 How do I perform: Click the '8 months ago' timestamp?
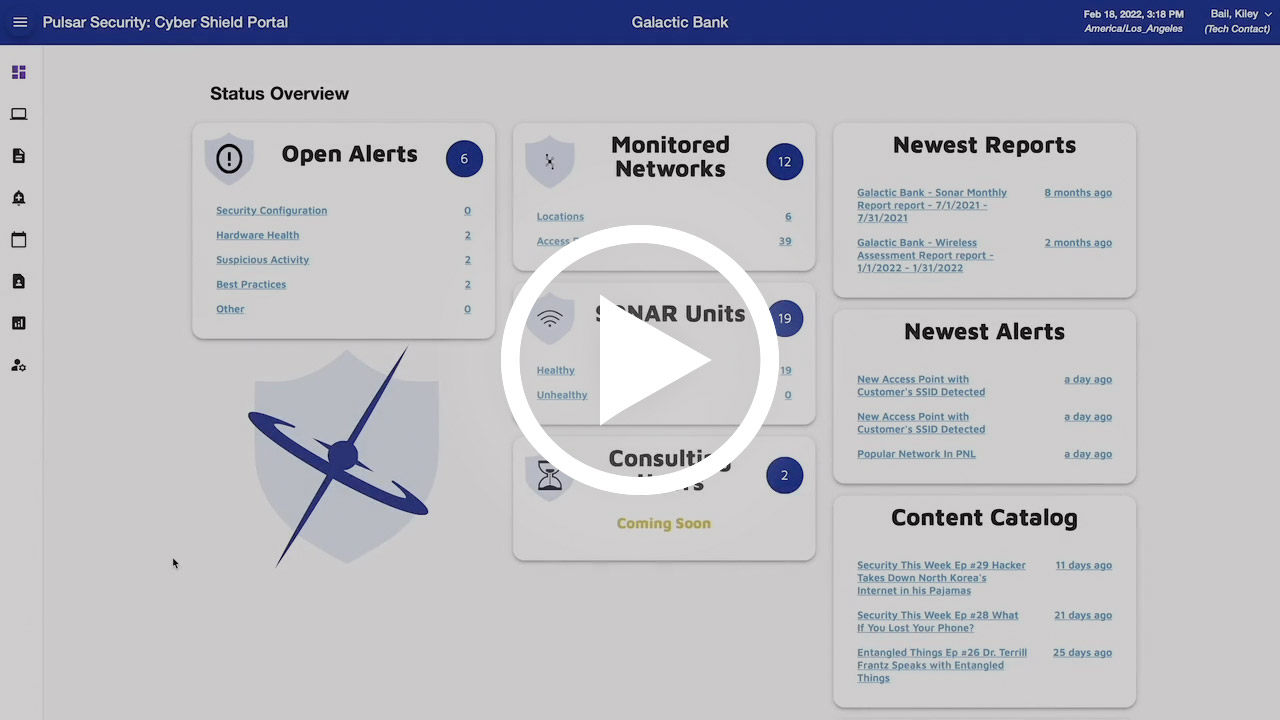pos(1078,193)
